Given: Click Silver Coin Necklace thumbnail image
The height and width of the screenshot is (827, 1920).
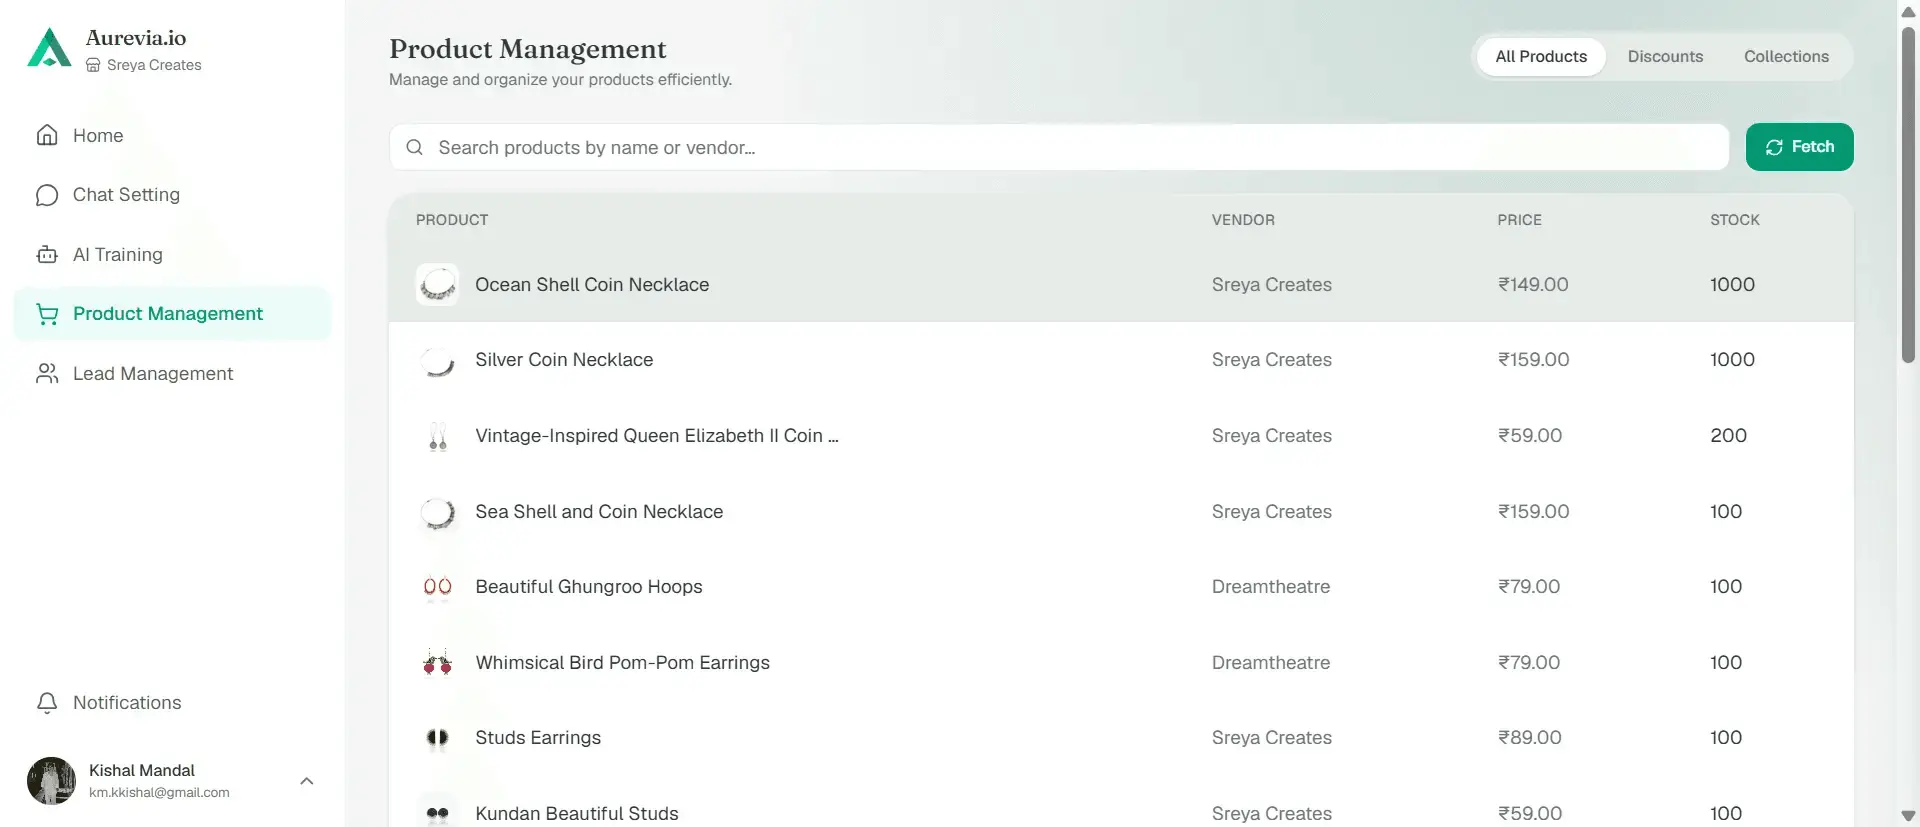Looking at the screenshot, I should [x=437, y=360].
